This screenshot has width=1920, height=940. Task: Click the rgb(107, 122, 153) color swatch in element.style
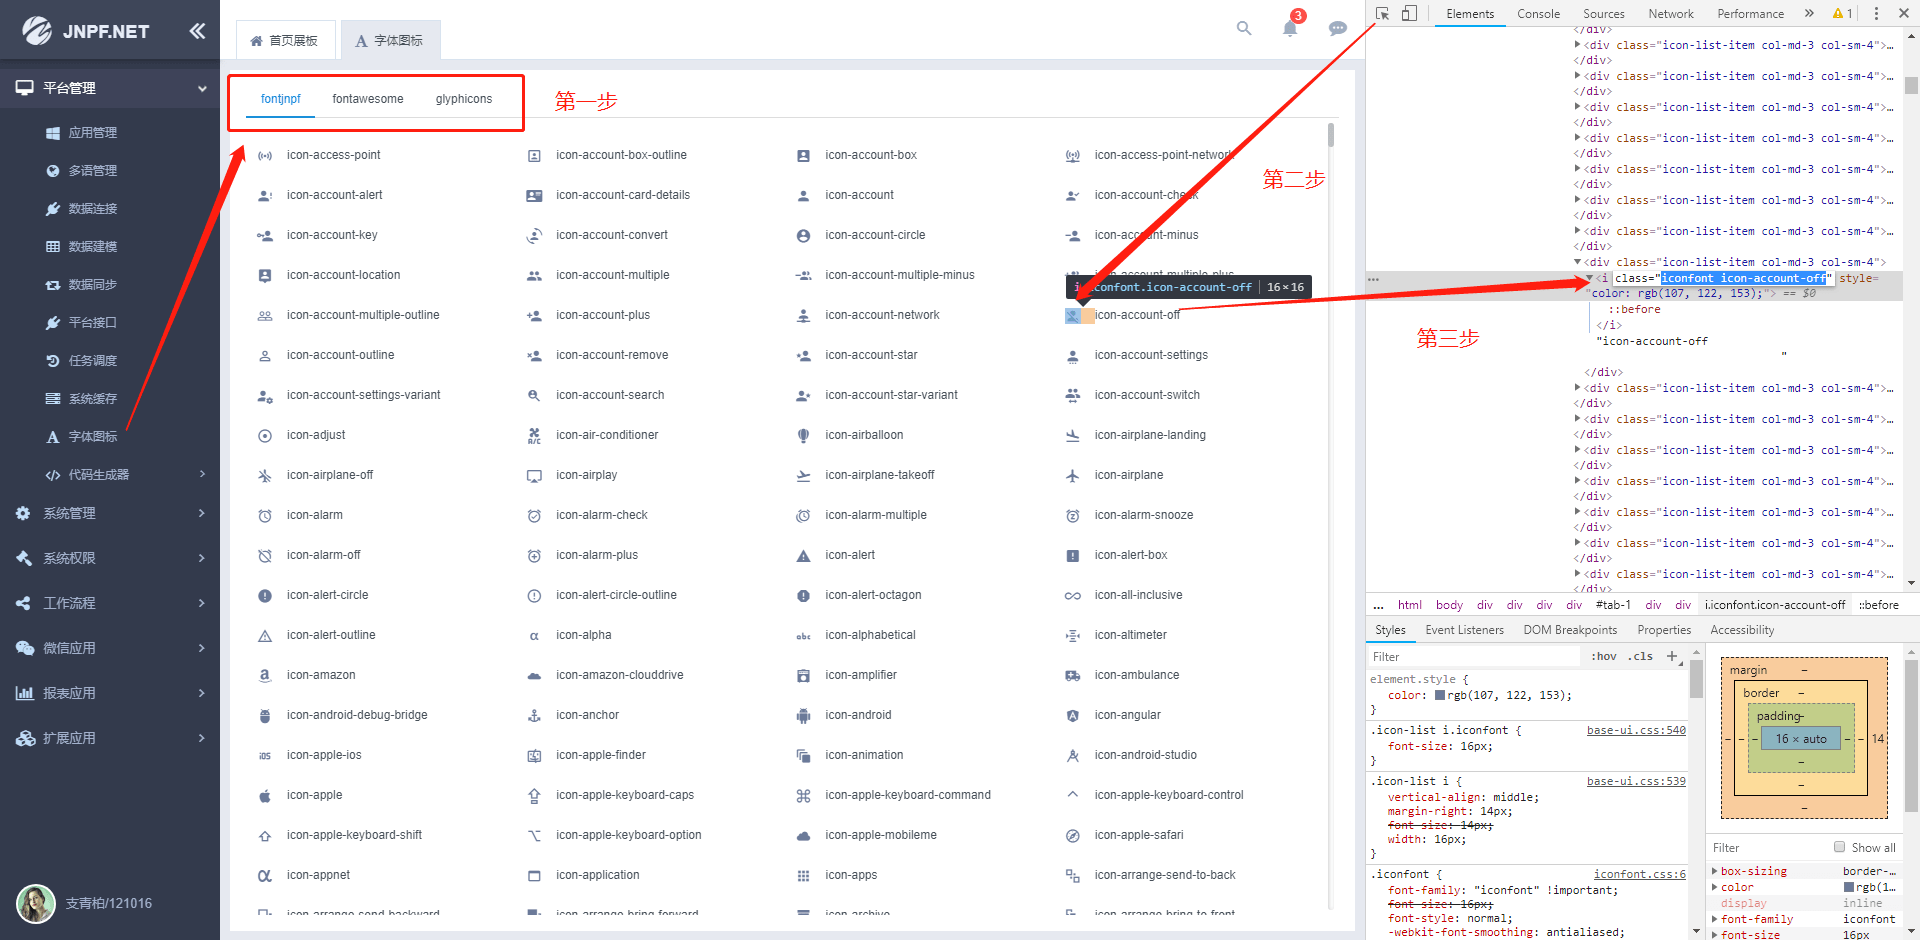[x=1440, y=695]
